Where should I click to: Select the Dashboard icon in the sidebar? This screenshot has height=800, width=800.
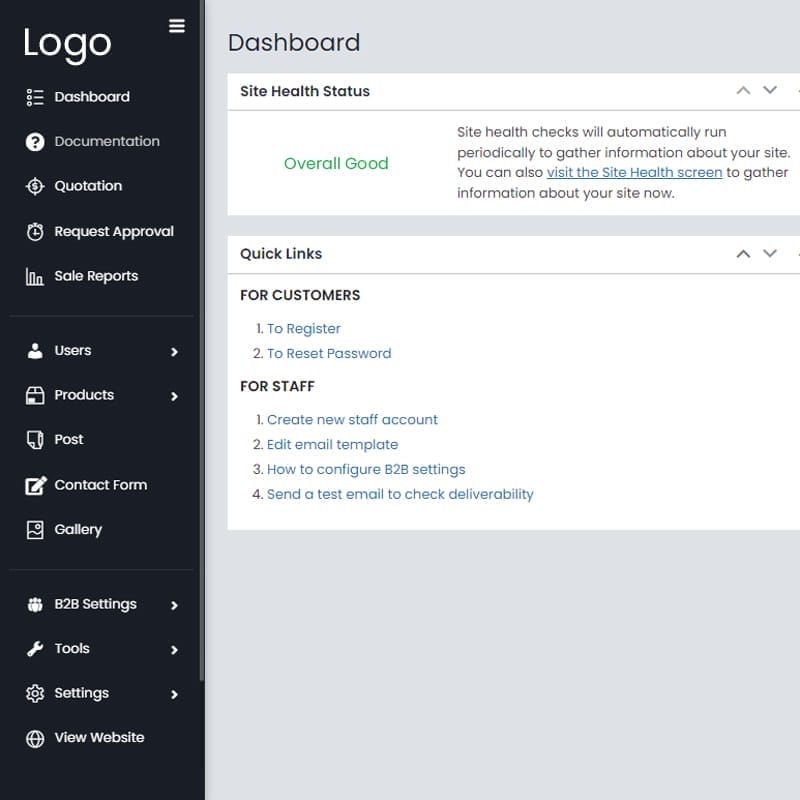coord(34,97)
